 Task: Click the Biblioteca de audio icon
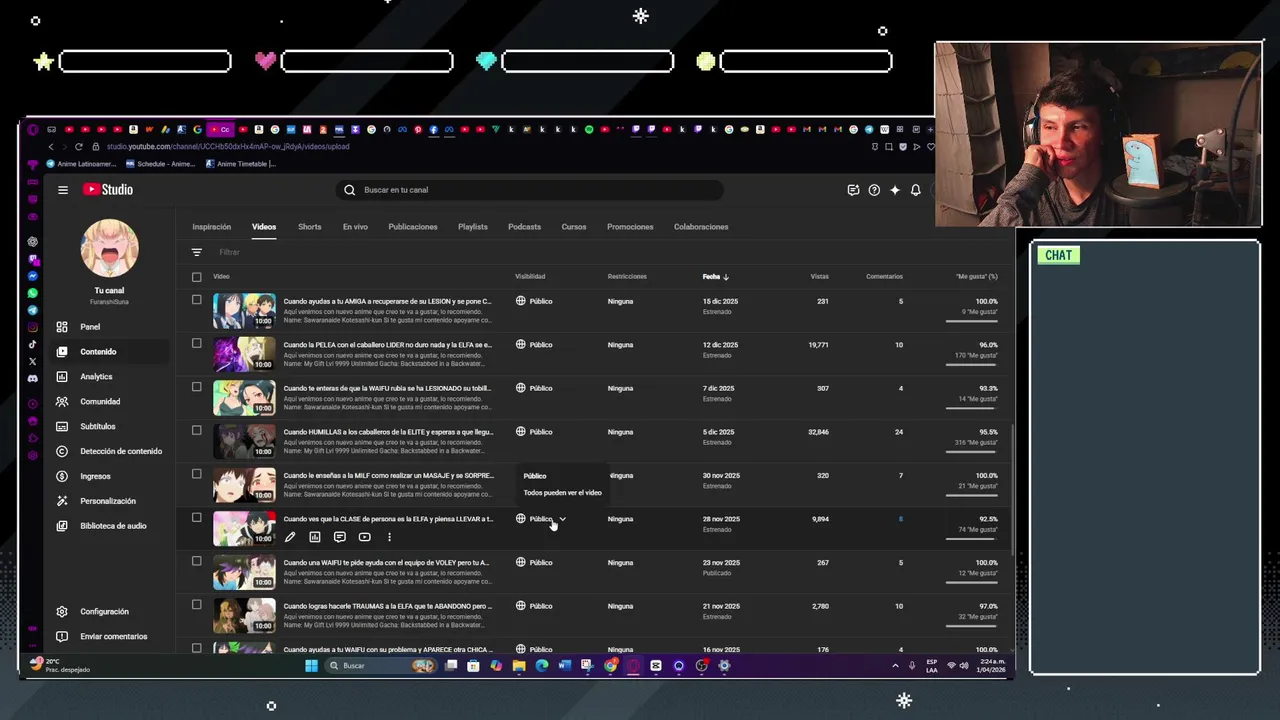[x=62, y=526]
